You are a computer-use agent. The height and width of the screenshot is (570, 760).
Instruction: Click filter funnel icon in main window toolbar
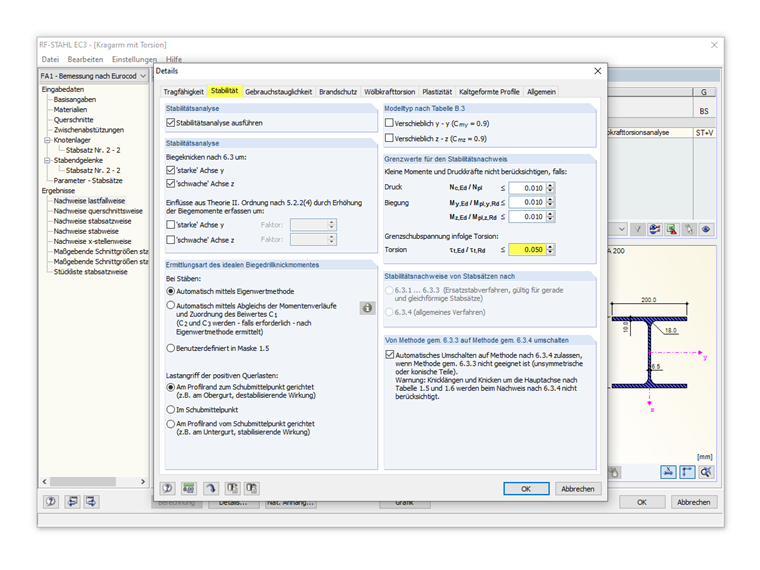click(x=638, y=229)
